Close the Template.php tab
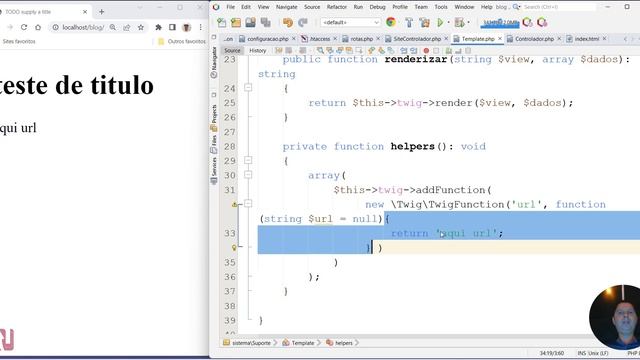This screenshot has width=640, height=360. pos(500,38)
